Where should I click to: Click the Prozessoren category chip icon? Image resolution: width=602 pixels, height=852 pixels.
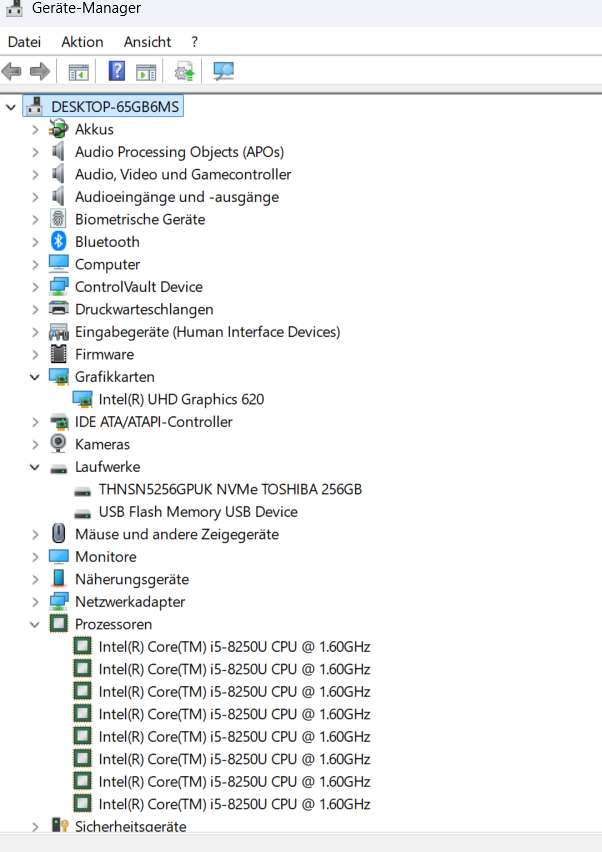[x=59, y=624]
